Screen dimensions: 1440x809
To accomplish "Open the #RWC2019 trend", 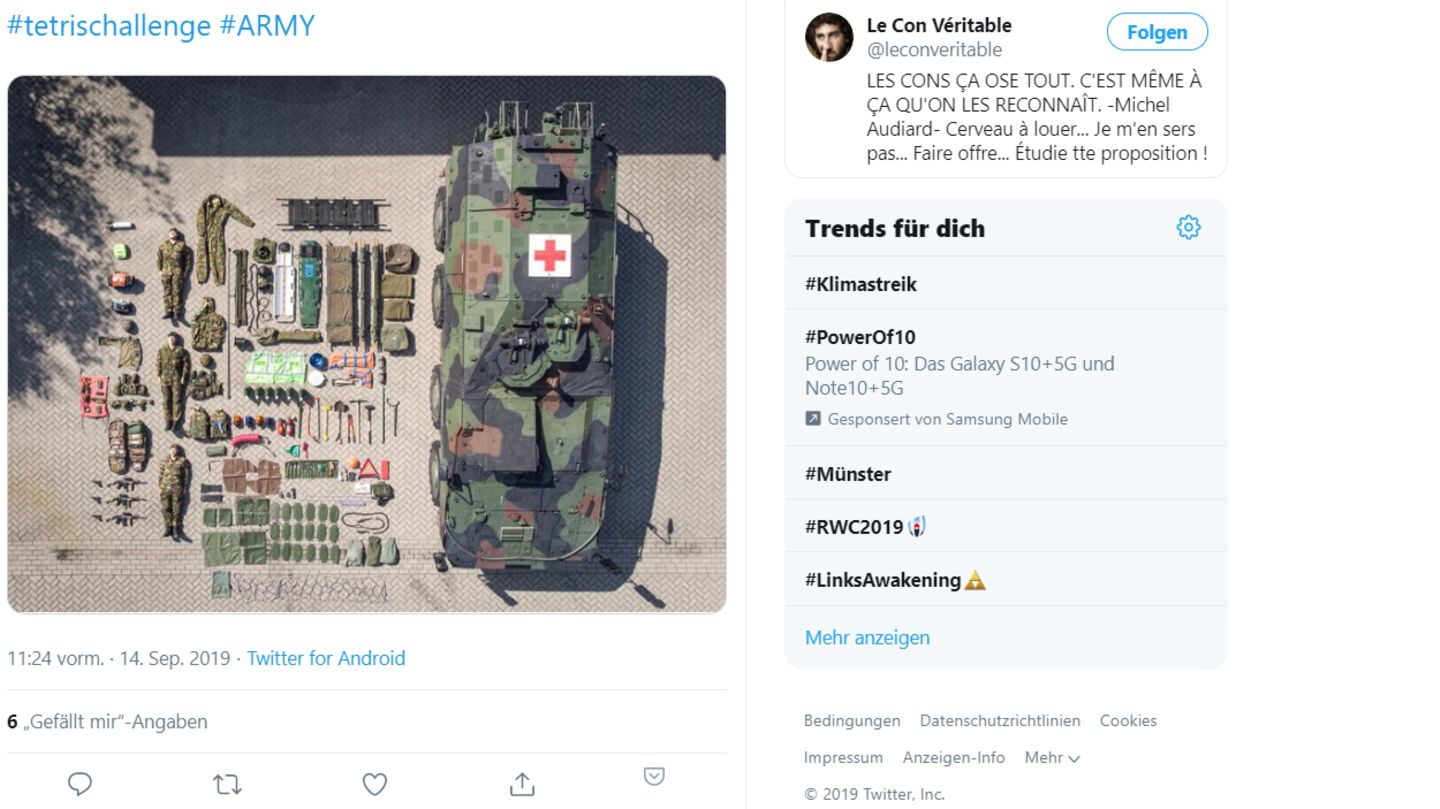I will (x=854, y=527).
